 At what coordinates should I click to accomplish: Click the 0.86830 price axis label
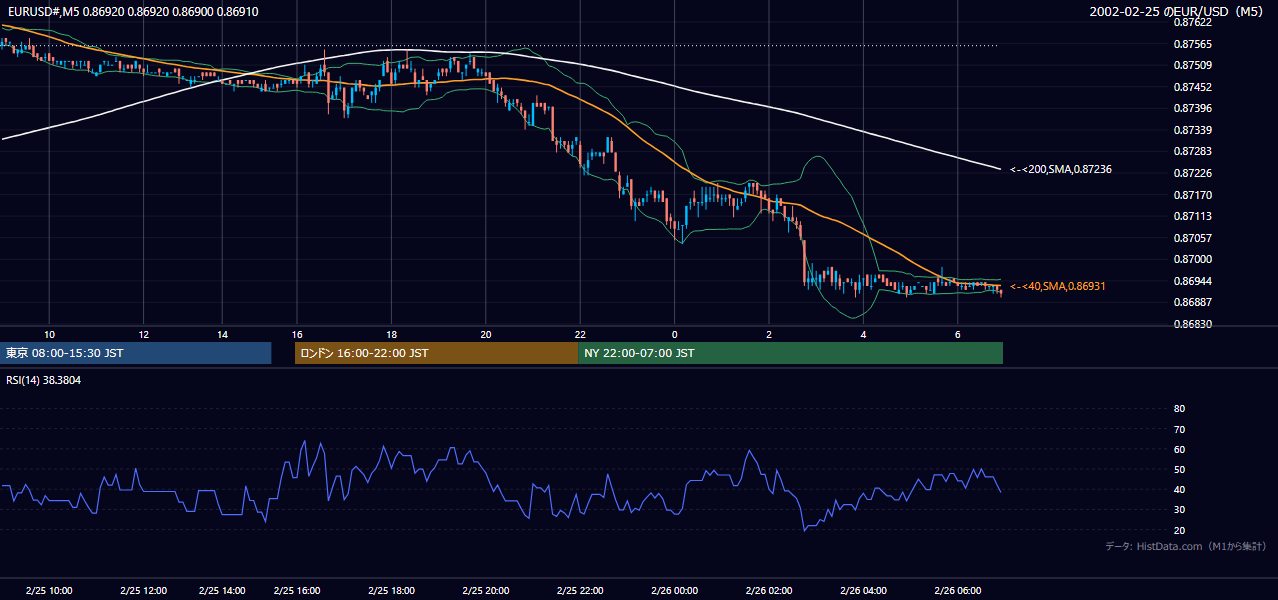coord(1192,324)
